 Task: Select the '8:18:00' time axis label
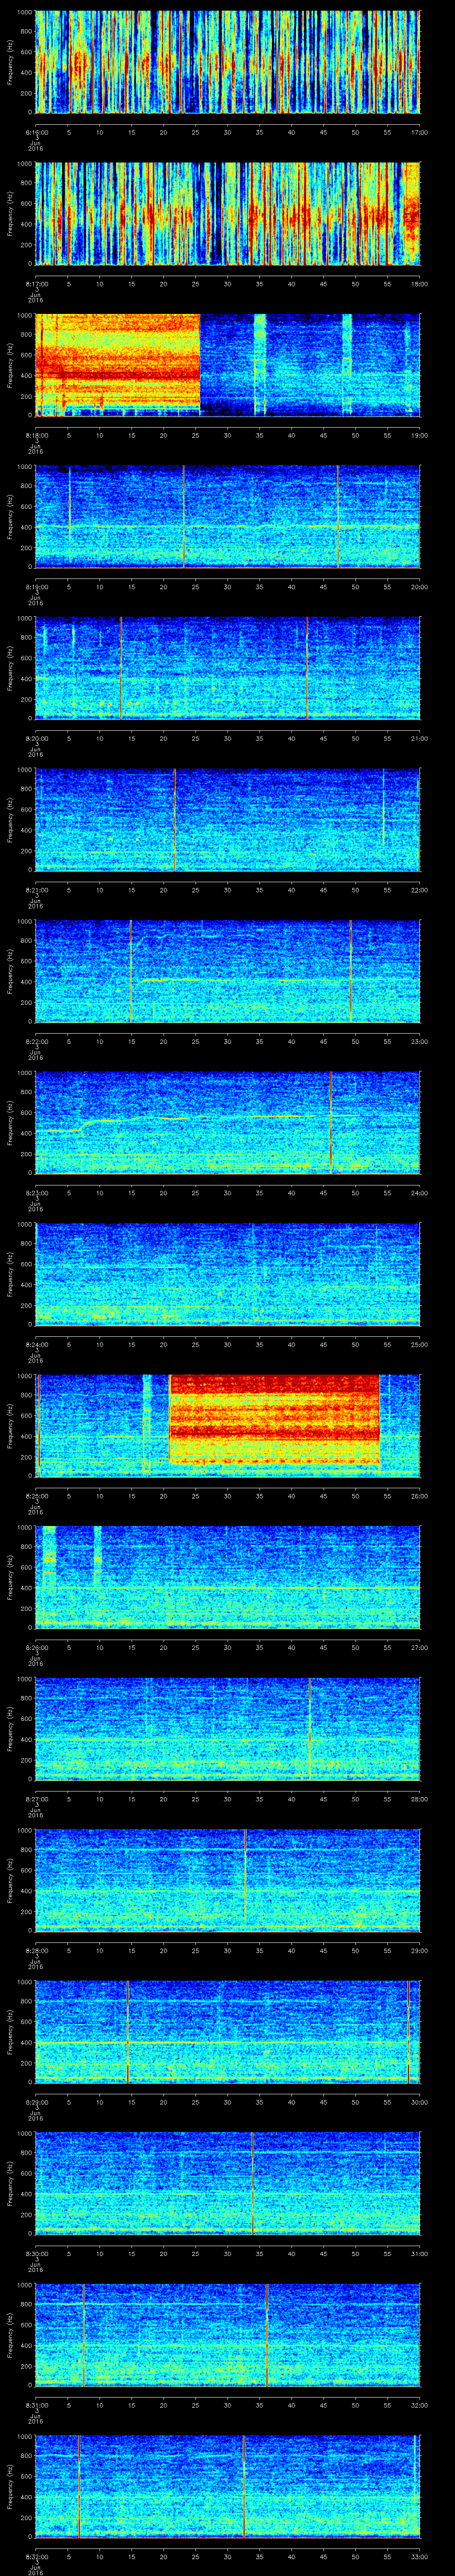coord(36,435)
